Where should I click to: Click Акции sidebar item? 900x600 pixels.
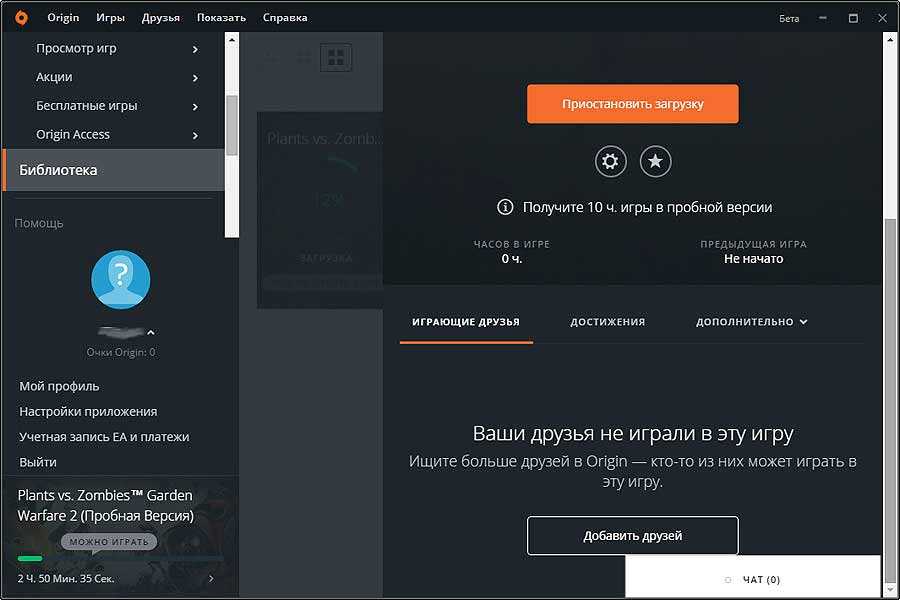point(55,77)
